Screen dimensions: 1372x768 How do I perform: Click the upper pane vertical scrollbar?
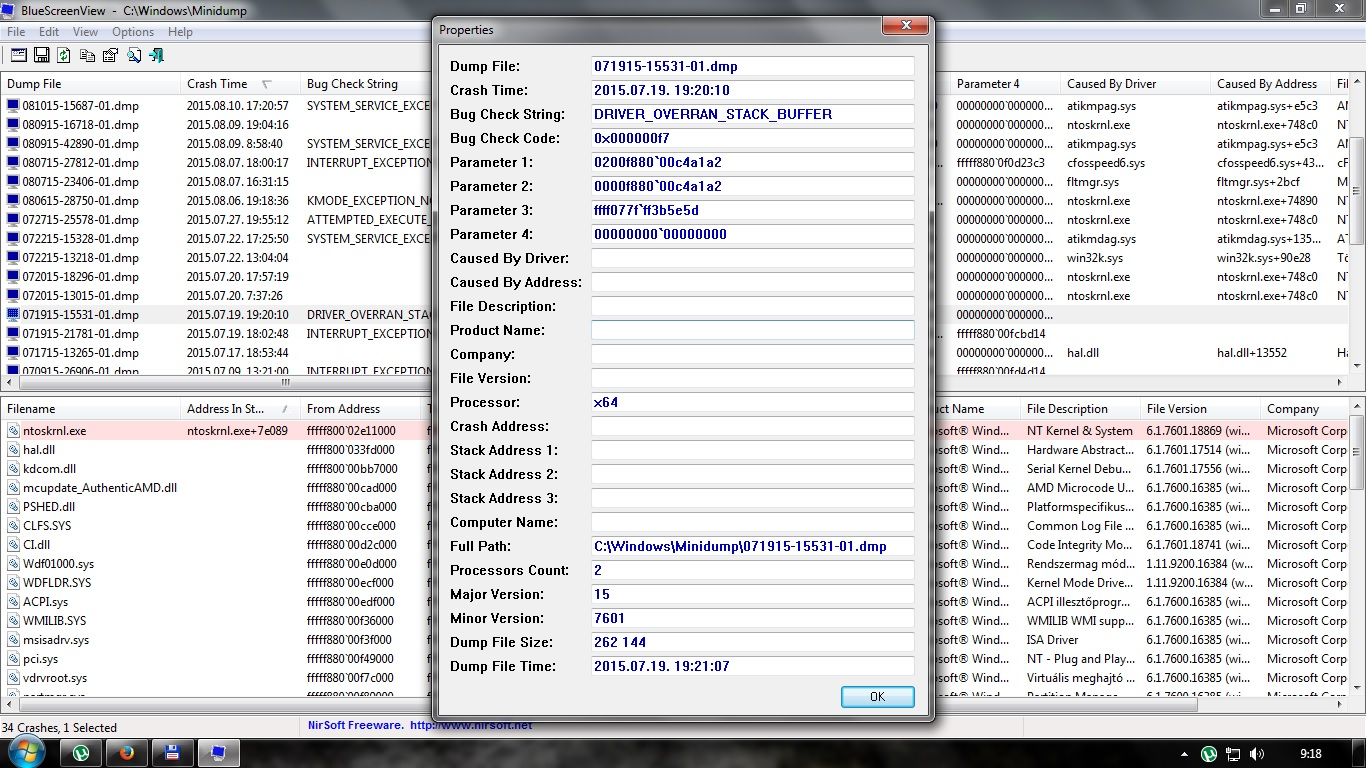1357,190
